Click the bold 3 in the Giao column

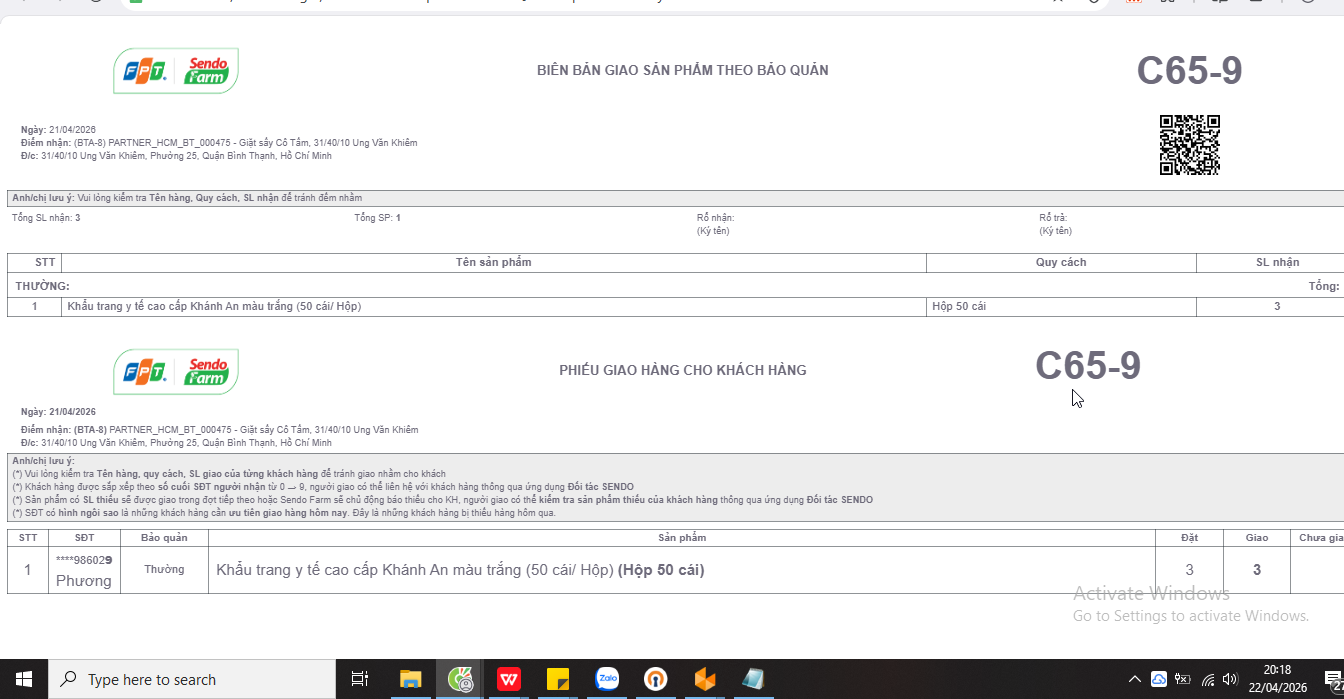pyautogui.click(x=1257, y=570)
